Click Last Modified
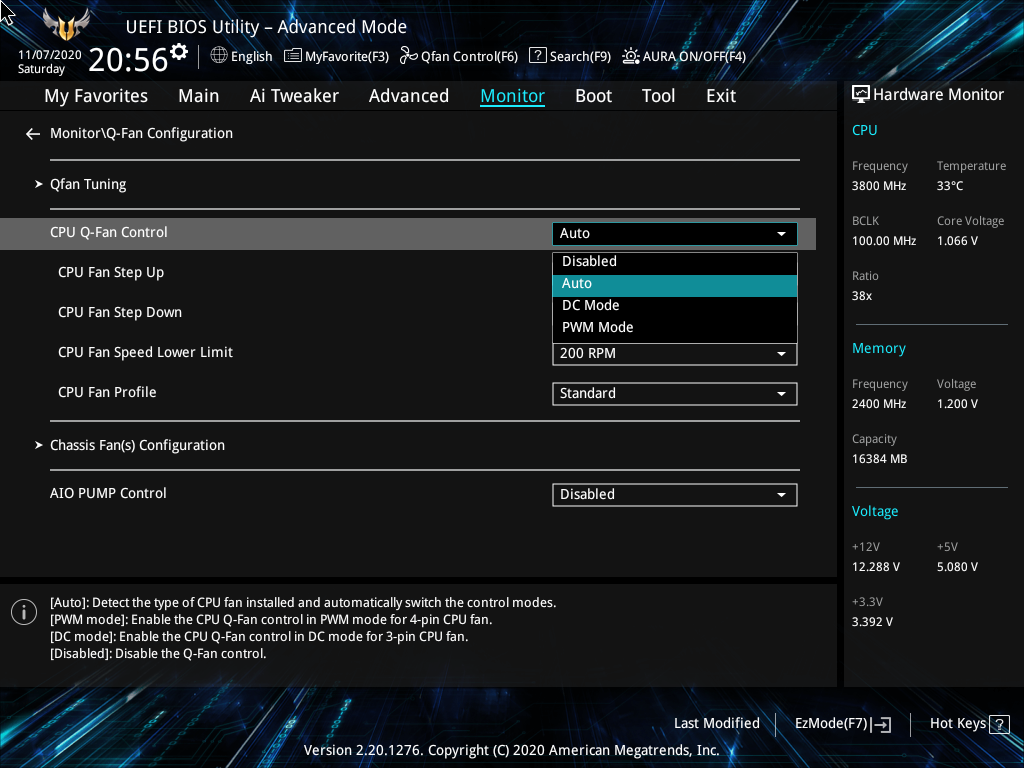The image size is (1024, 768). [716, 724]
